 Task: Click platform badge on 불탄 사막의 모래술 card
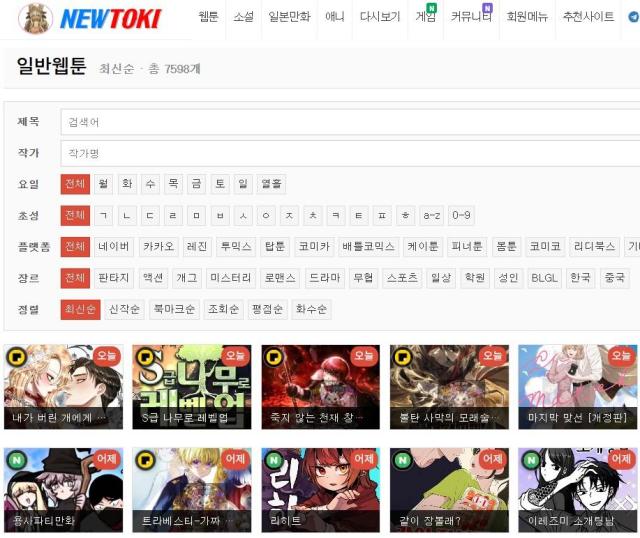coord(402,357)
